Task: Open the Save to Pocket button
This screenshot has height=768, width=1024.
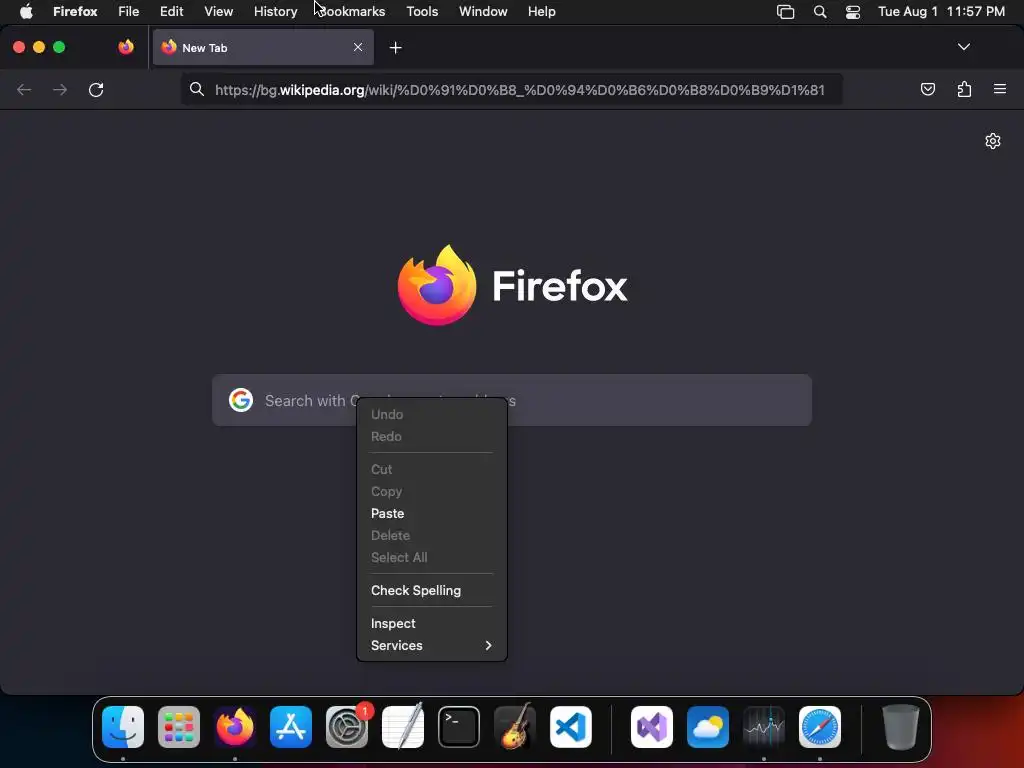Action: 927,89
